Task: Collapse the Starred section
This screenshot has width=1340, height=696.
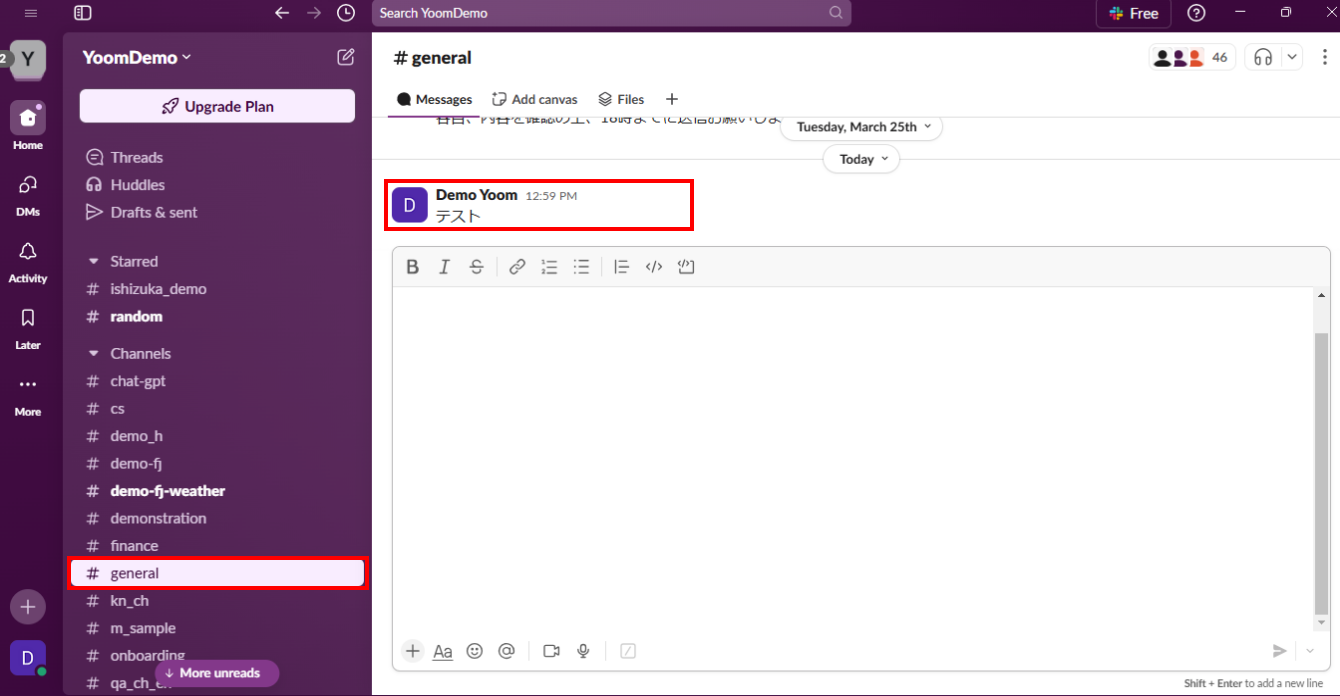Action: pyautogui.click(x=94, y=261)
